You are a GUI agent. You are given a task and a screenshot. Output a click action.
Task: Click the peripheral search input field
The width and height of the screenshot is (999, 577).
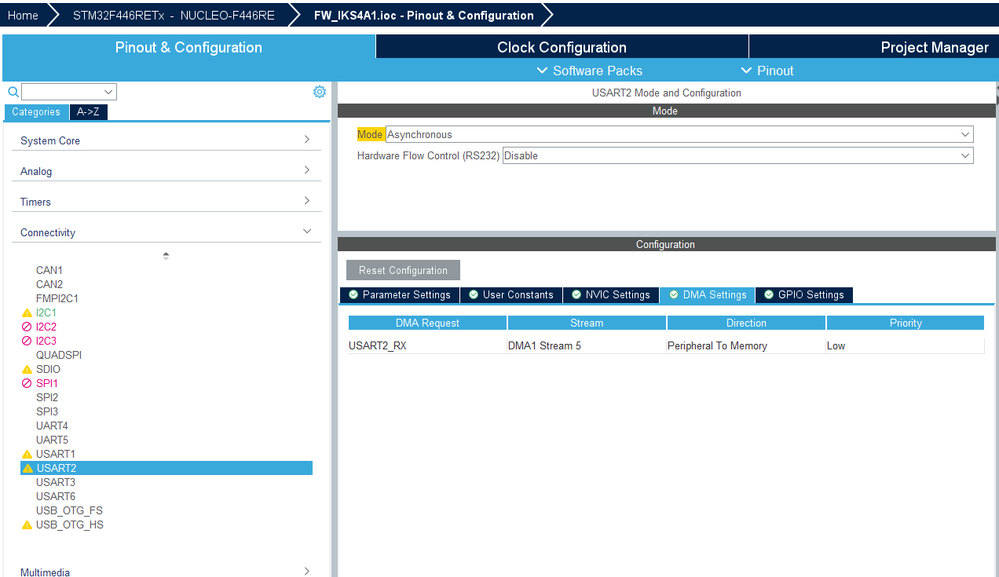(62, 92)
